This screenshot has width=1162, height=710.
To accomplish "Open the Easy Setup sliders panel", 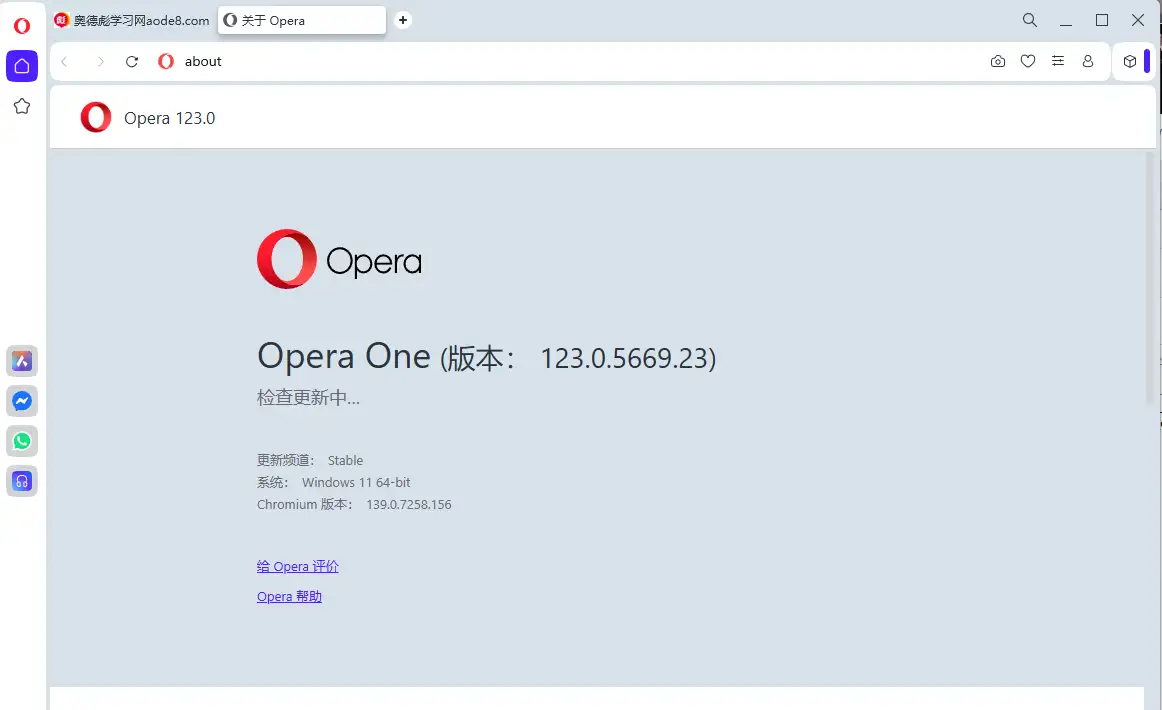I will (1057, 61).
